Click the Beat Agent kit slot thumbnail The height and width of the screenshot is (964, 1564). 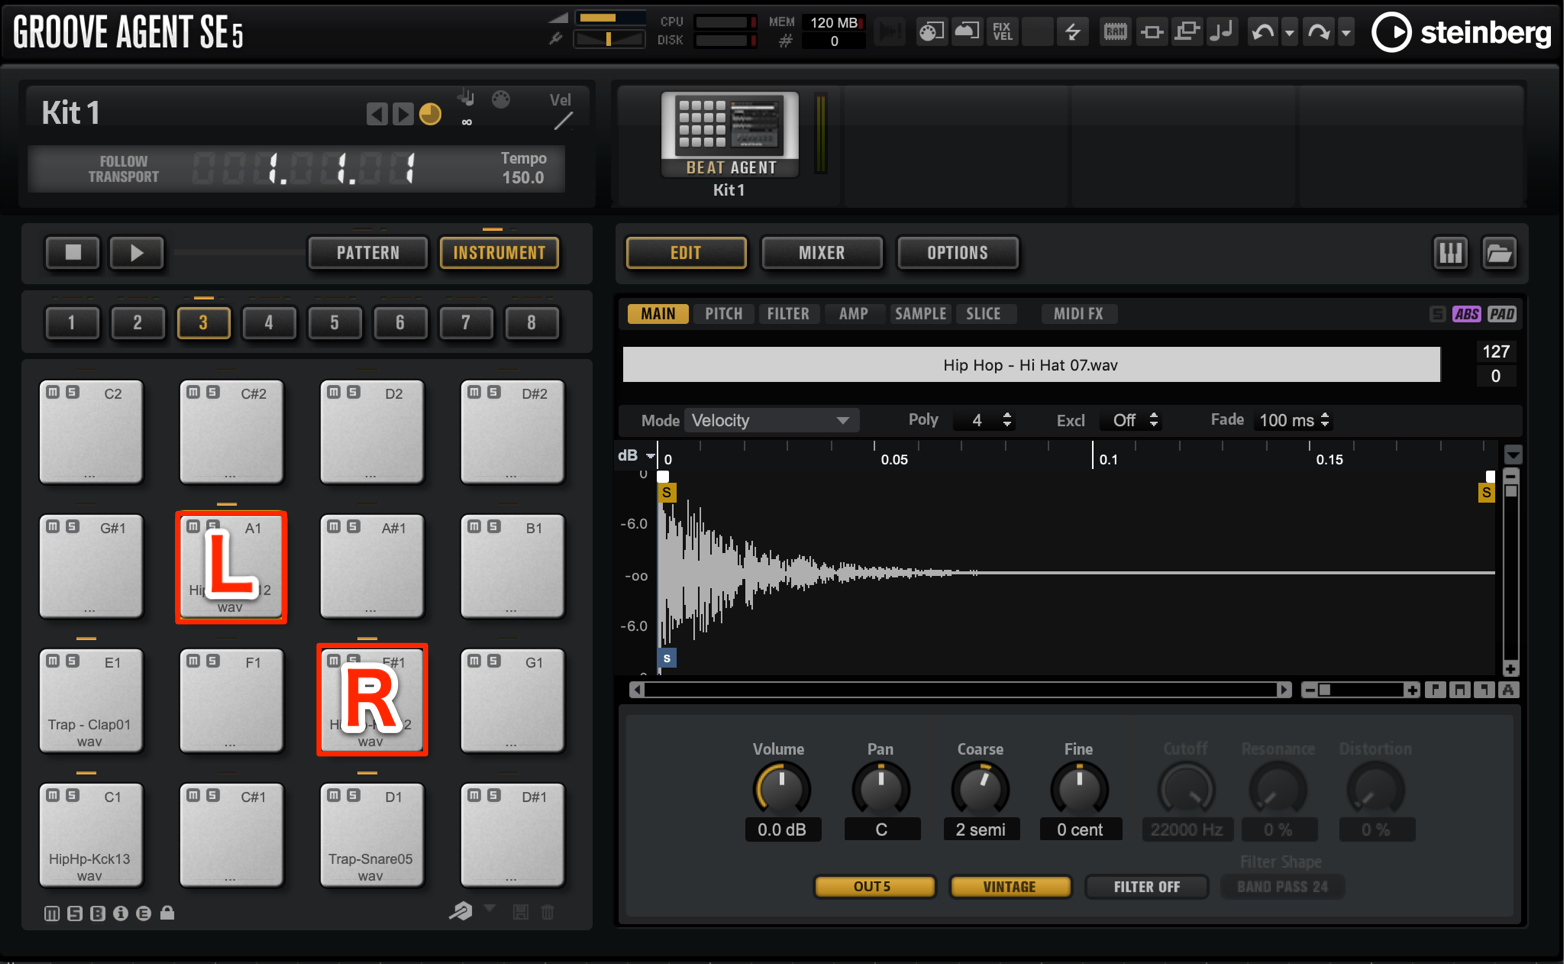730,134
